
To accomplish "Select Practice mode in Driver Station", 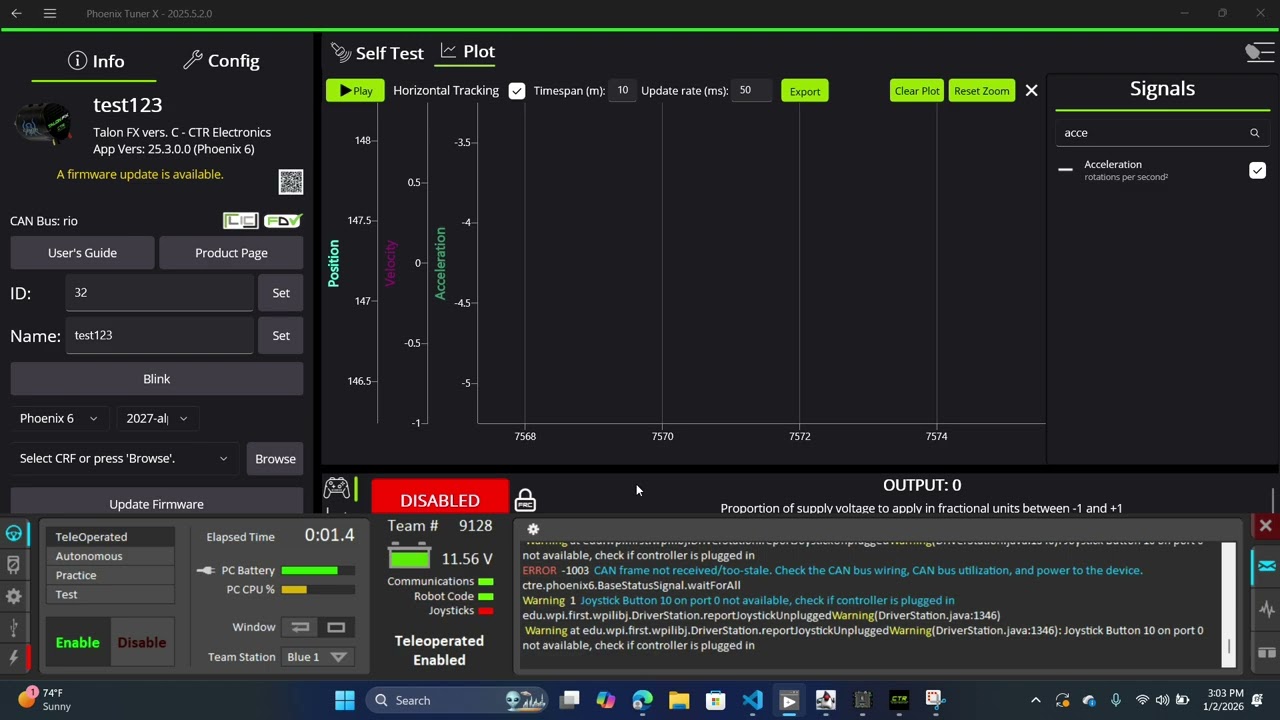I will pos(110,575).
